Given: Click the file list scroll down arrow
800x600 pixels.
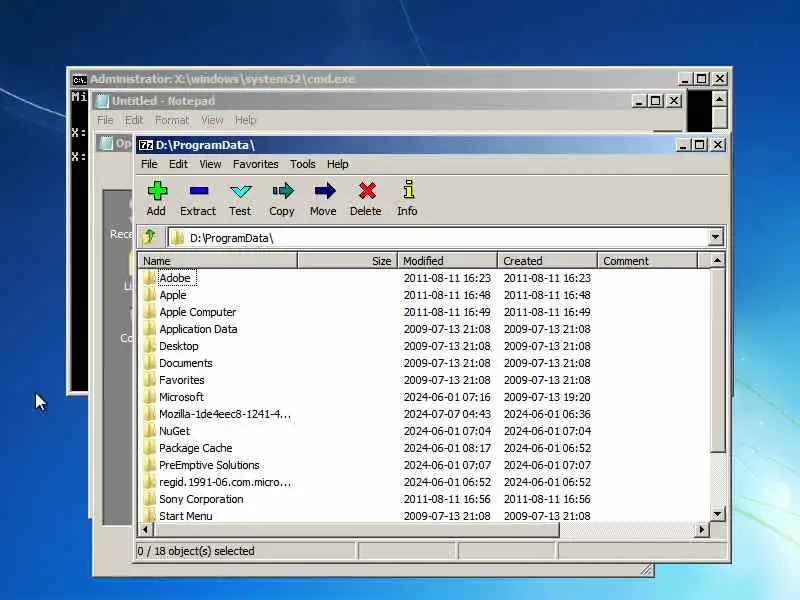Looking at the screenshot, I should pyautogui.click(x=717, y=514).
